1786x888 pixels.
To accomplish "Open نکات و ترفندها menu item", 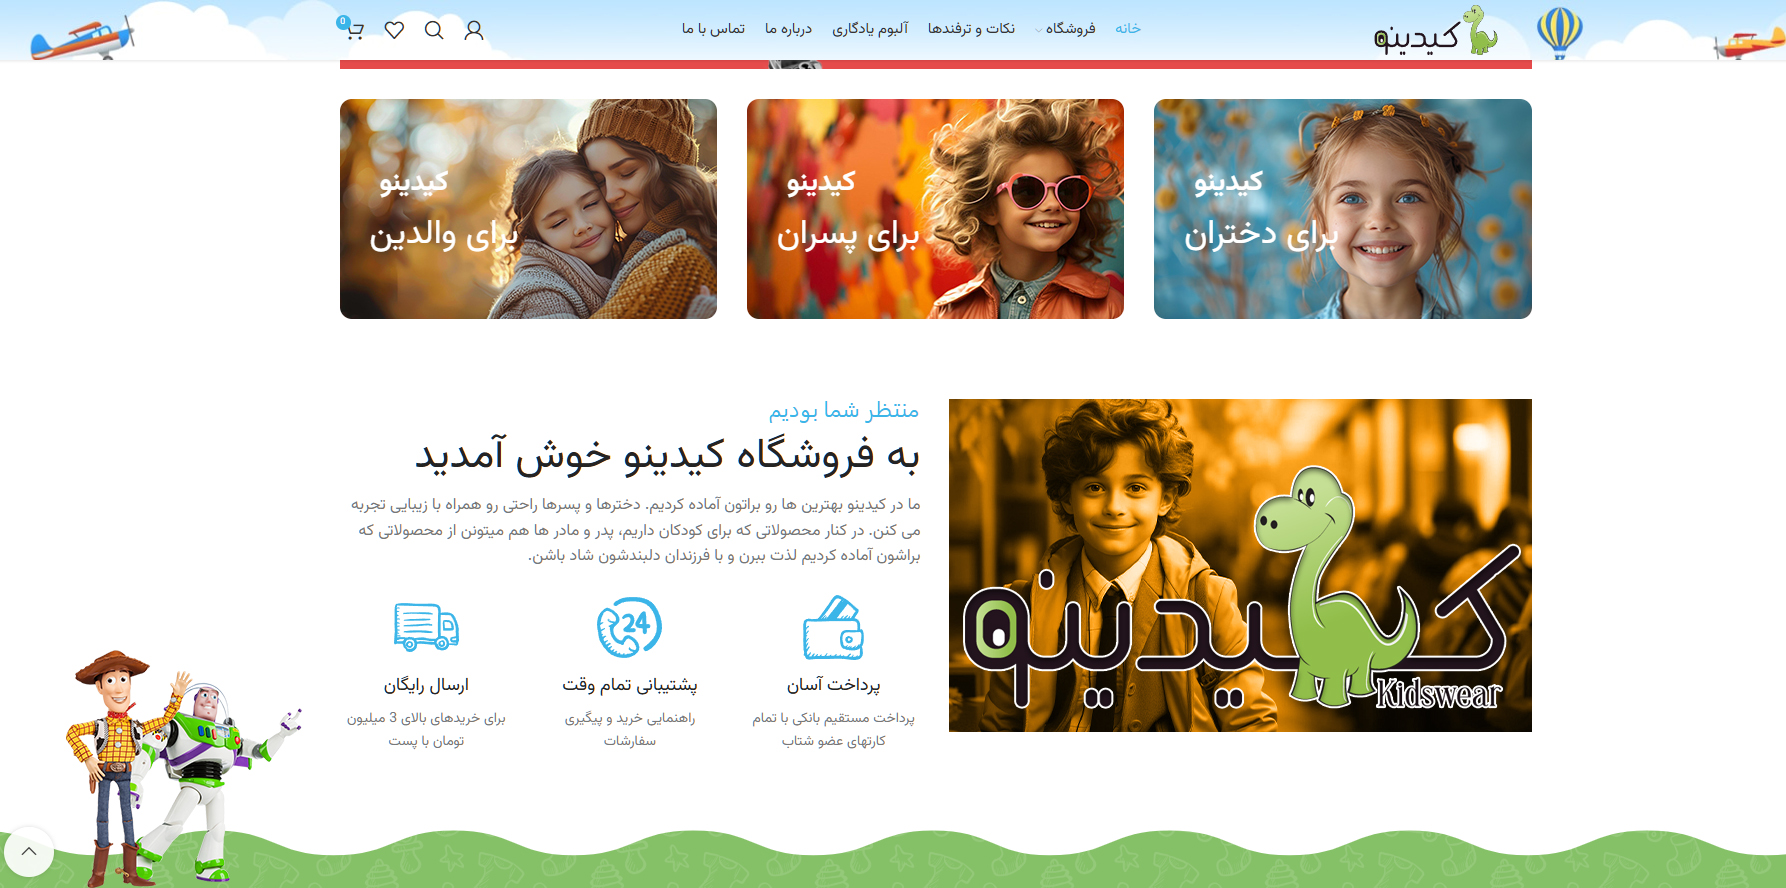I will pyautogui.click(x=971, y=29).
